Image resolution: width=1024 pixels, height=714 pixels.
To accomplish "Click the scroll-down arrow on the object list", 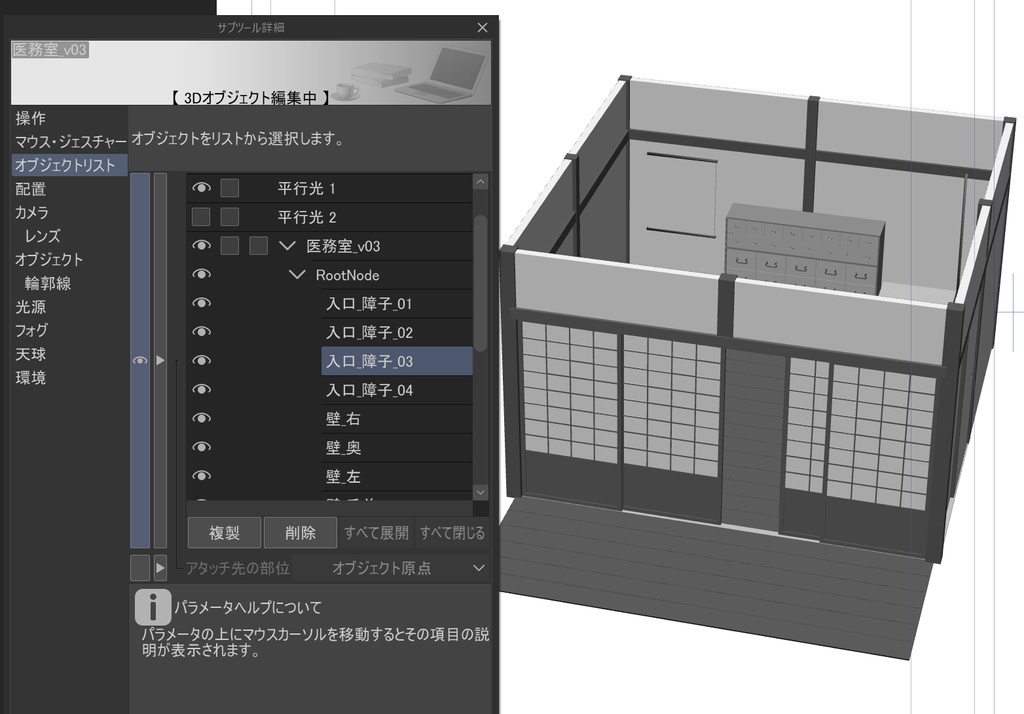I will coord(481,492).
